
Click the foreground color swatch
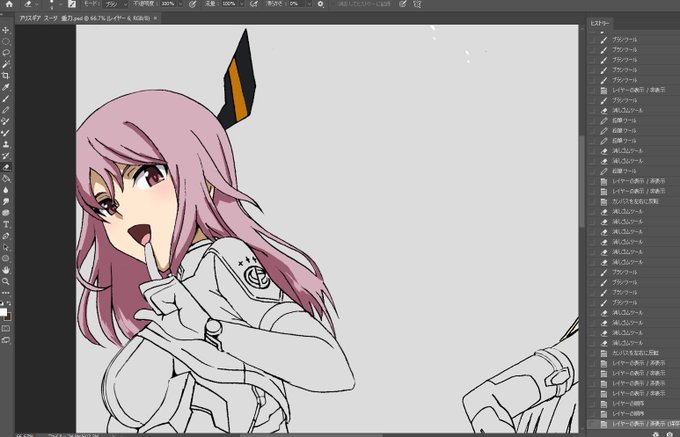click(3, 313)
